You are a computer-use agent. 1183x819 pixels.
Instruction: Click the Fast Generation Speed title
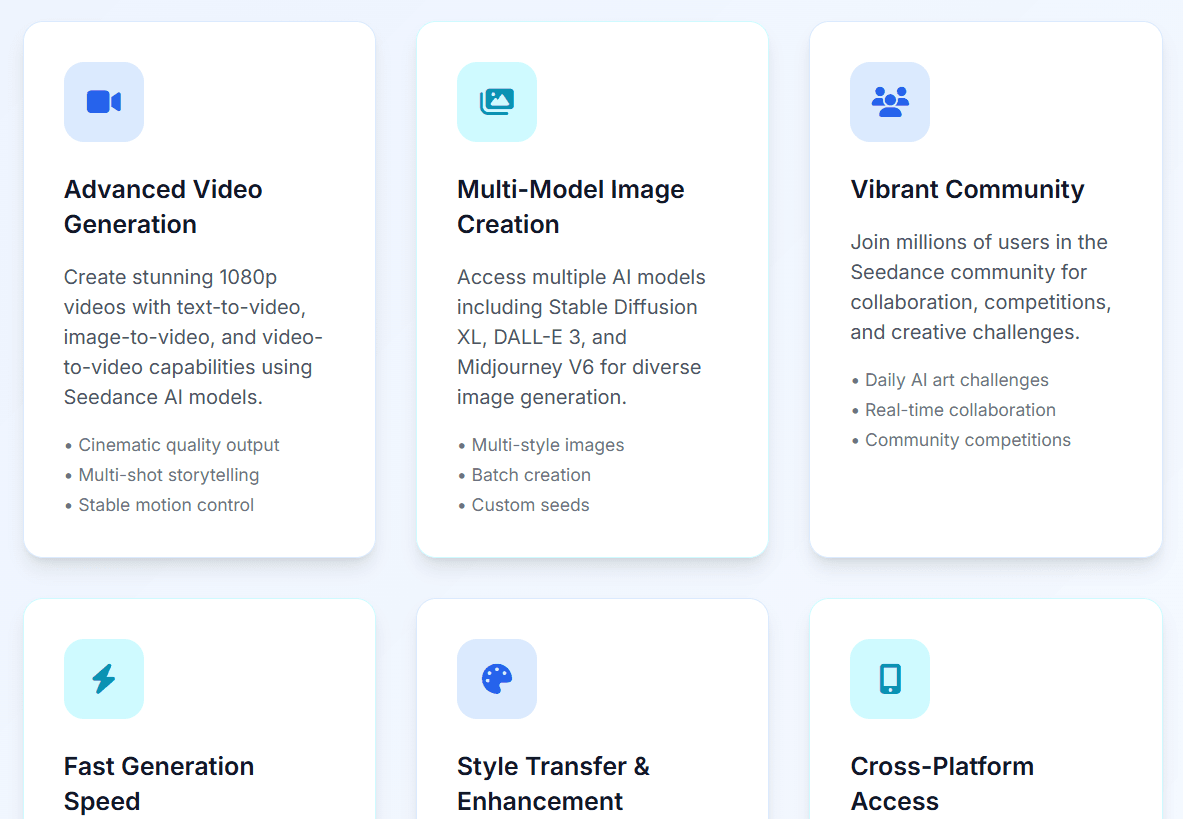159,783
